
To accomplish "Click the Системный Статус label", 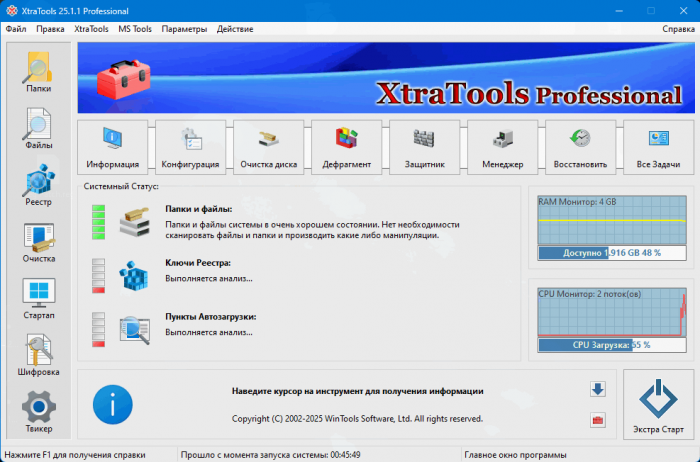I will (121, 186).
